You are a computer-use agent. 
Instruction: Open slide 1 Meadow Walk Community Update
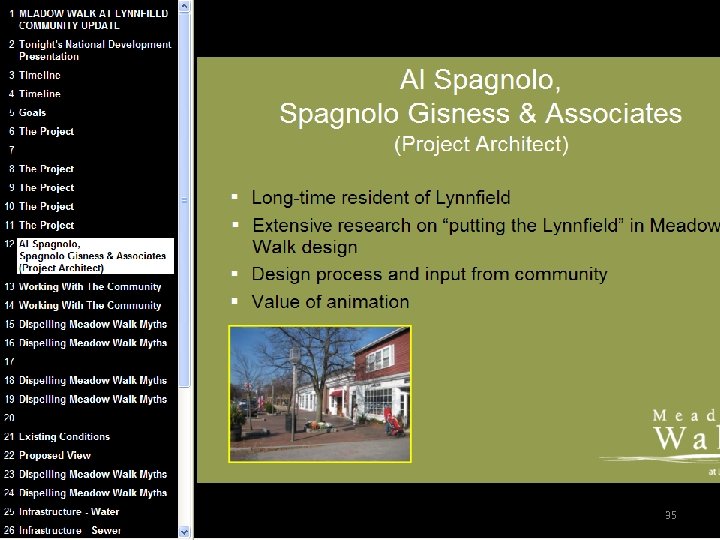click(93, 19)
